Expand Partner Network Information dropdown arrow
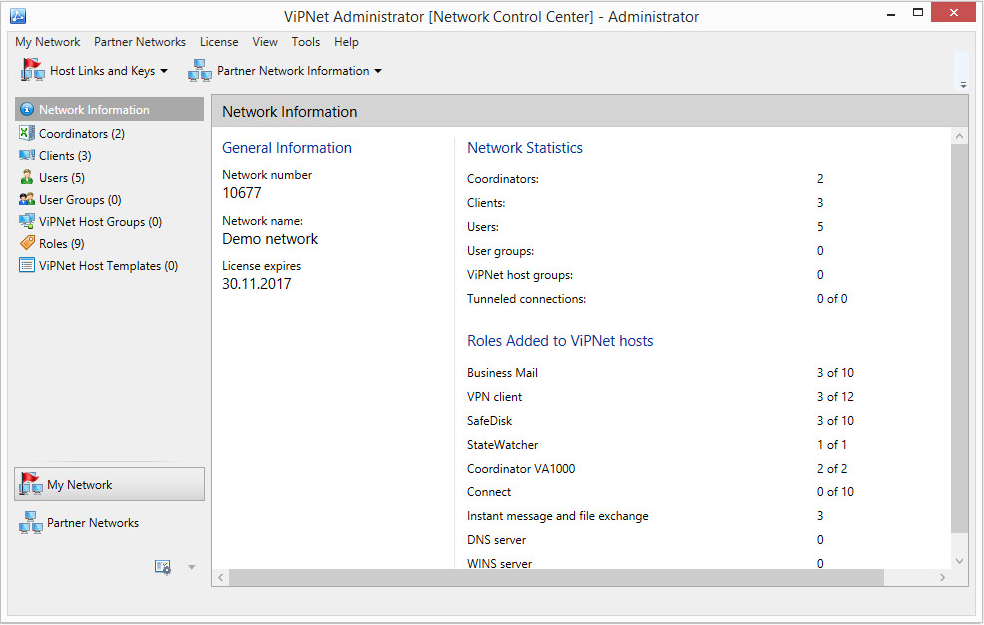984x625 pixels. [x=378, y=71]
